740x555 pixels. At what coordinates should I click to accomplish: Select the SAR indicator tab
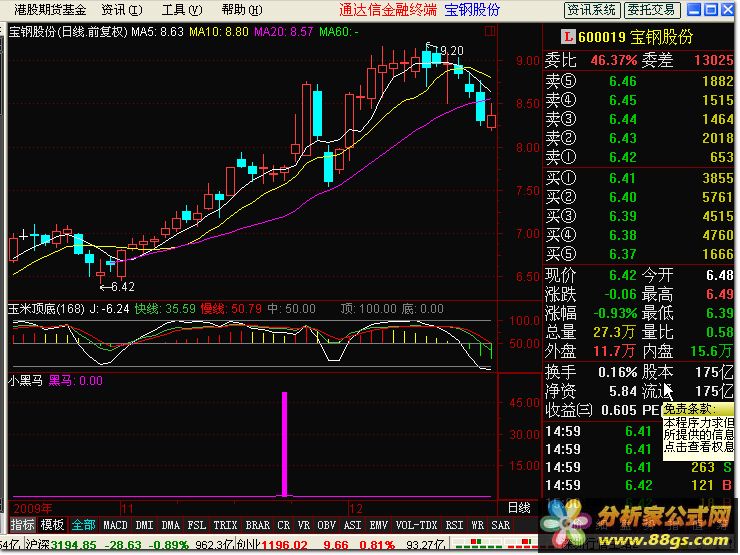tap(500, 525)
